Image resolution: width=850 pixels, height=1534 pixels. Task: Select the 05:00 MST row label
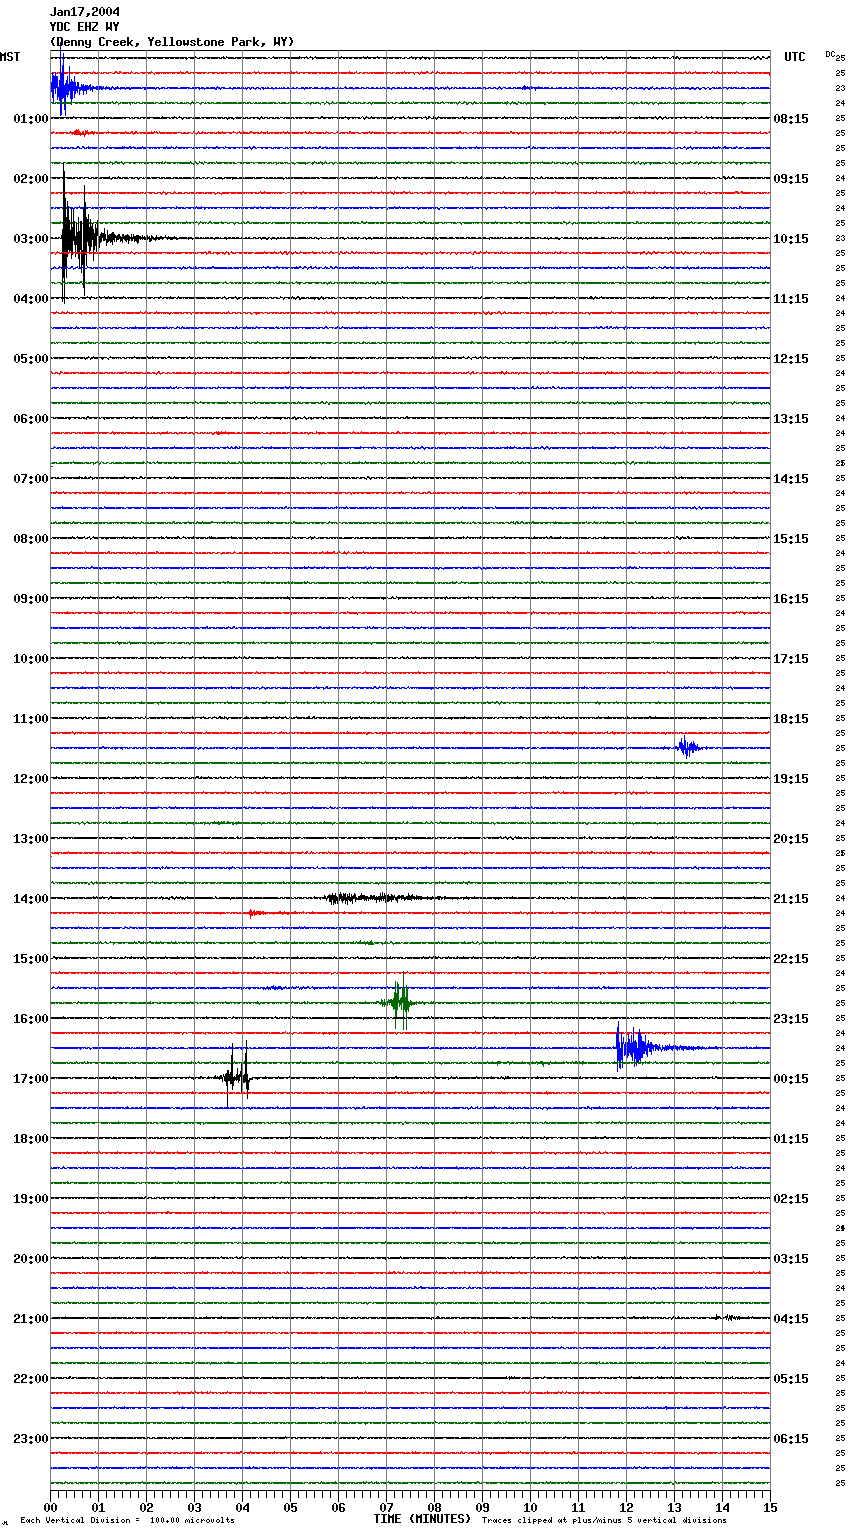coord(30,359)
